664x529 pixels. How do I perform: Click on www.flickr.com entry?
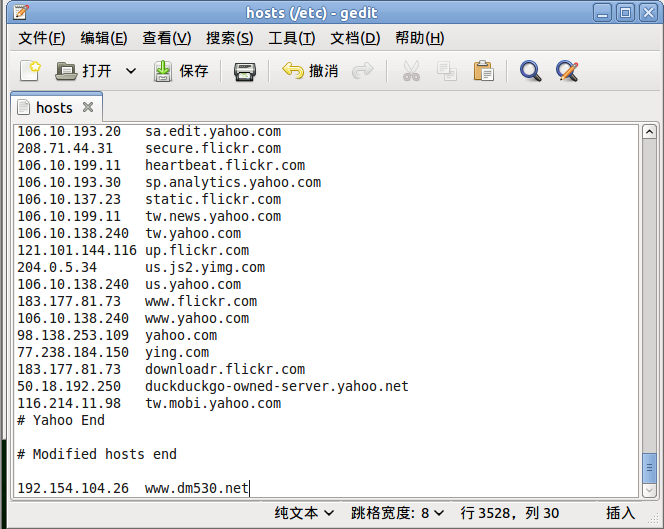[201, 302]
